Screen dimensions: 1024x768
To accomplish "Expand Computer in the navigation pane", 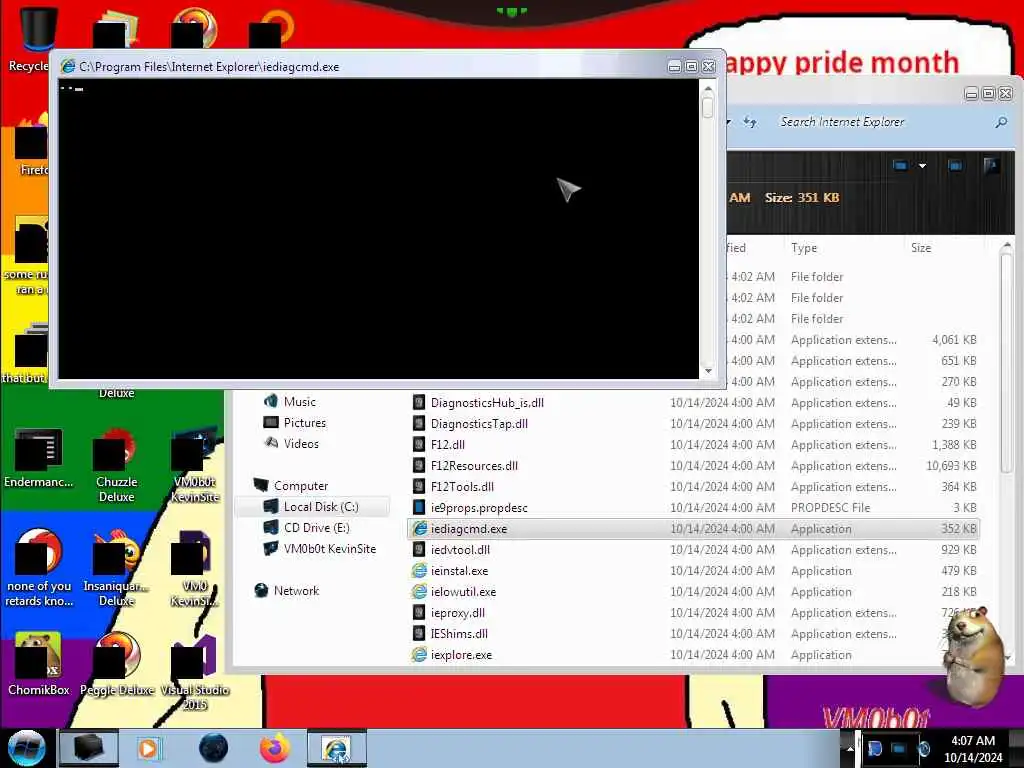I will (x=300, y=486).
